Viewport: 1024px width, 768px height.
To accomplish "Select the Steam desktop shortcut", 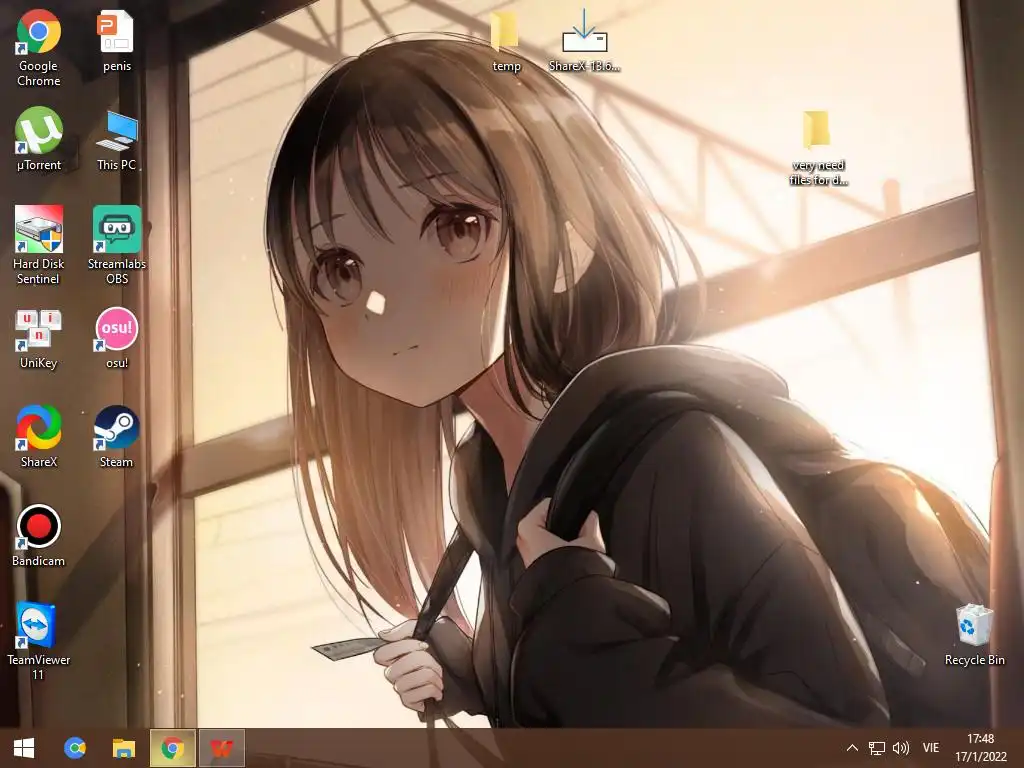I will (116, 436).
